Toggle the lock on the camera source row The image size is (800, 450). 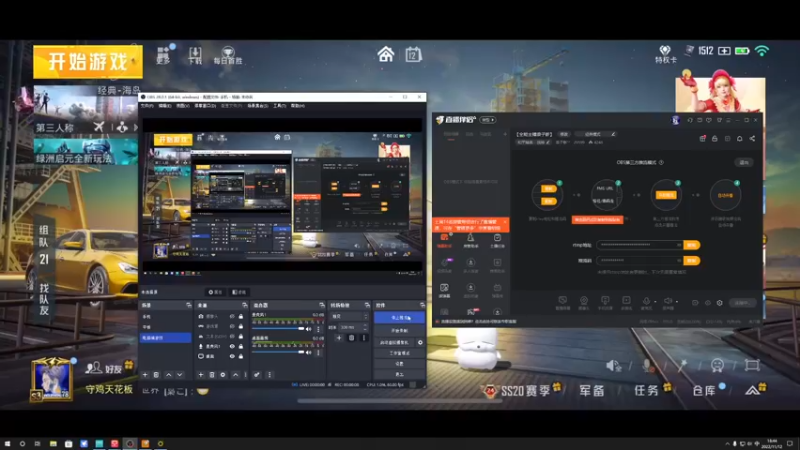(x=241, y=316)
